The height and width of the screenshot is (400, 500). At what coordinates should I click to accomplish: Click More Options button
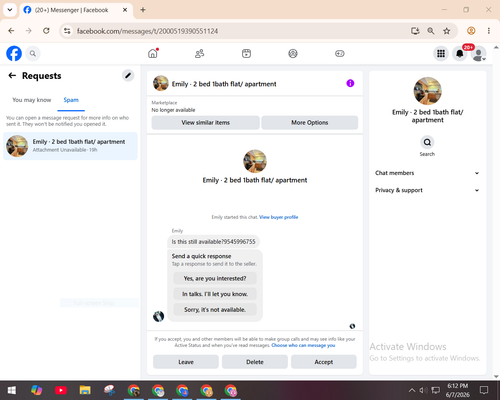coord(310,123)
